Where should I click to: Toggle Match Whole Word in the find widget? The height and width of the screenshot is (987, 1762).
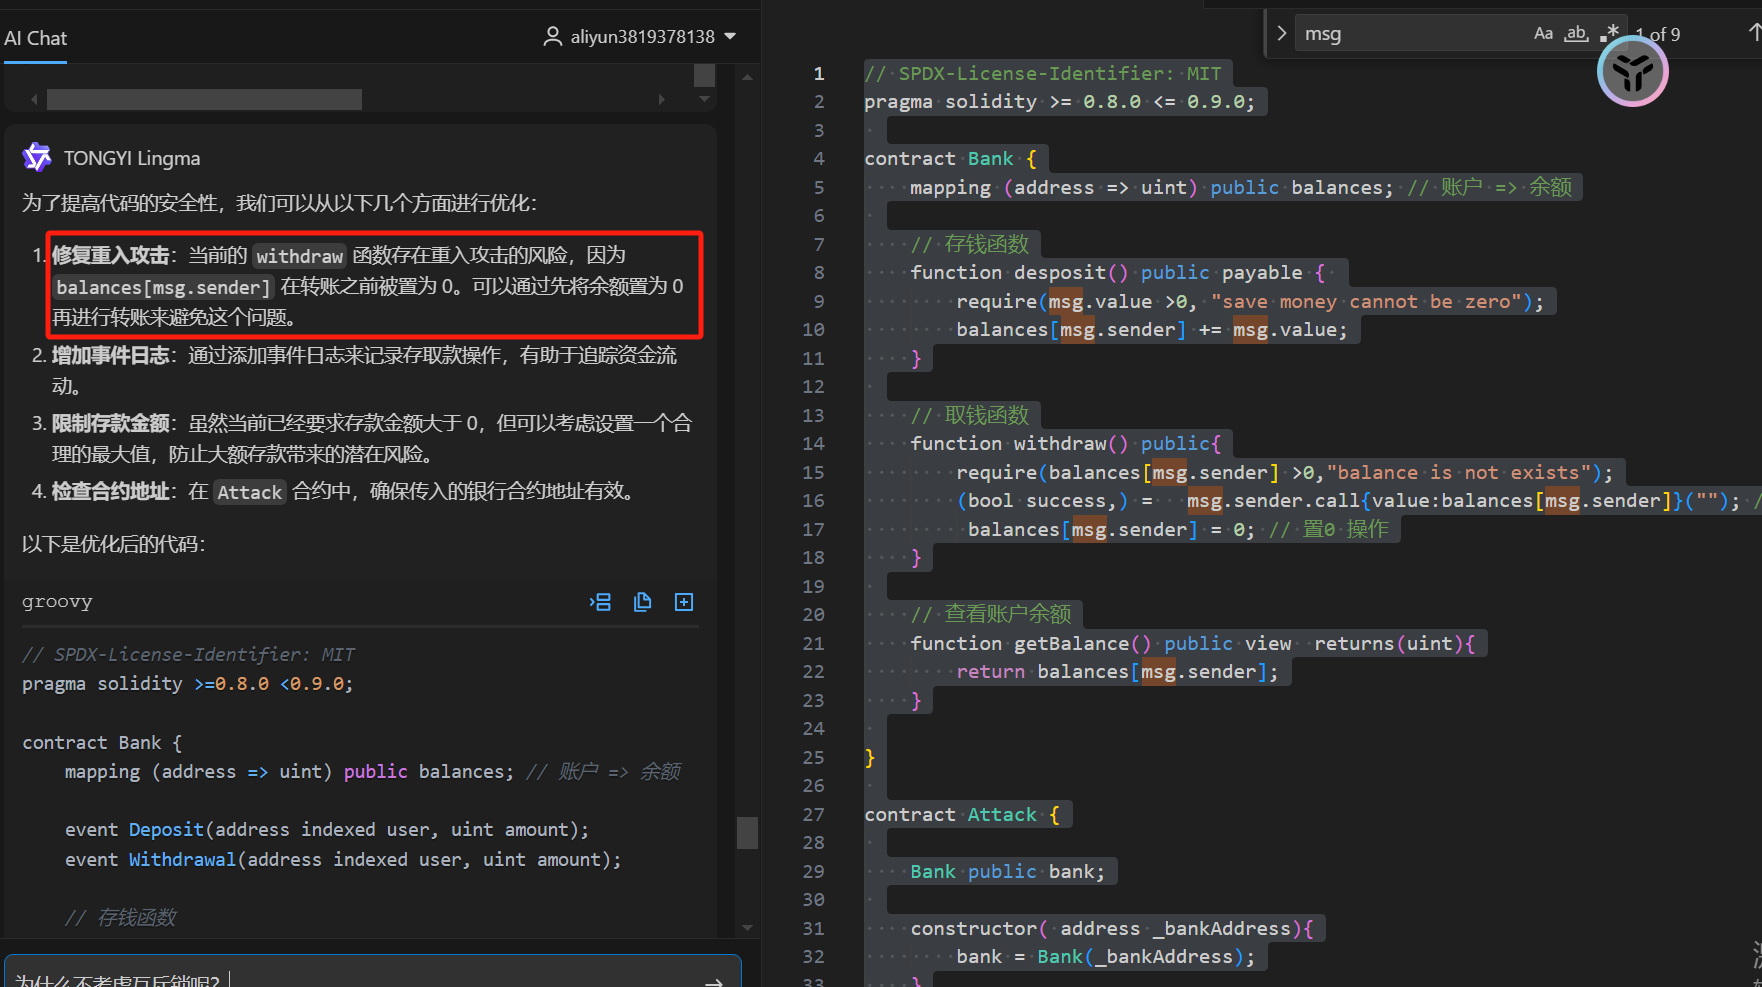1576,34
